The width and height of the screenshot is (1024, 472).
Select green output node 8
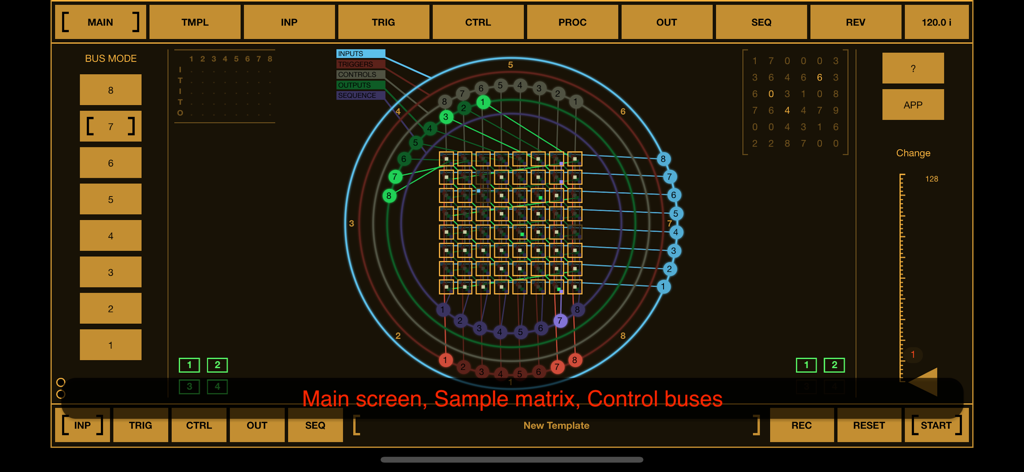[389, 195]
